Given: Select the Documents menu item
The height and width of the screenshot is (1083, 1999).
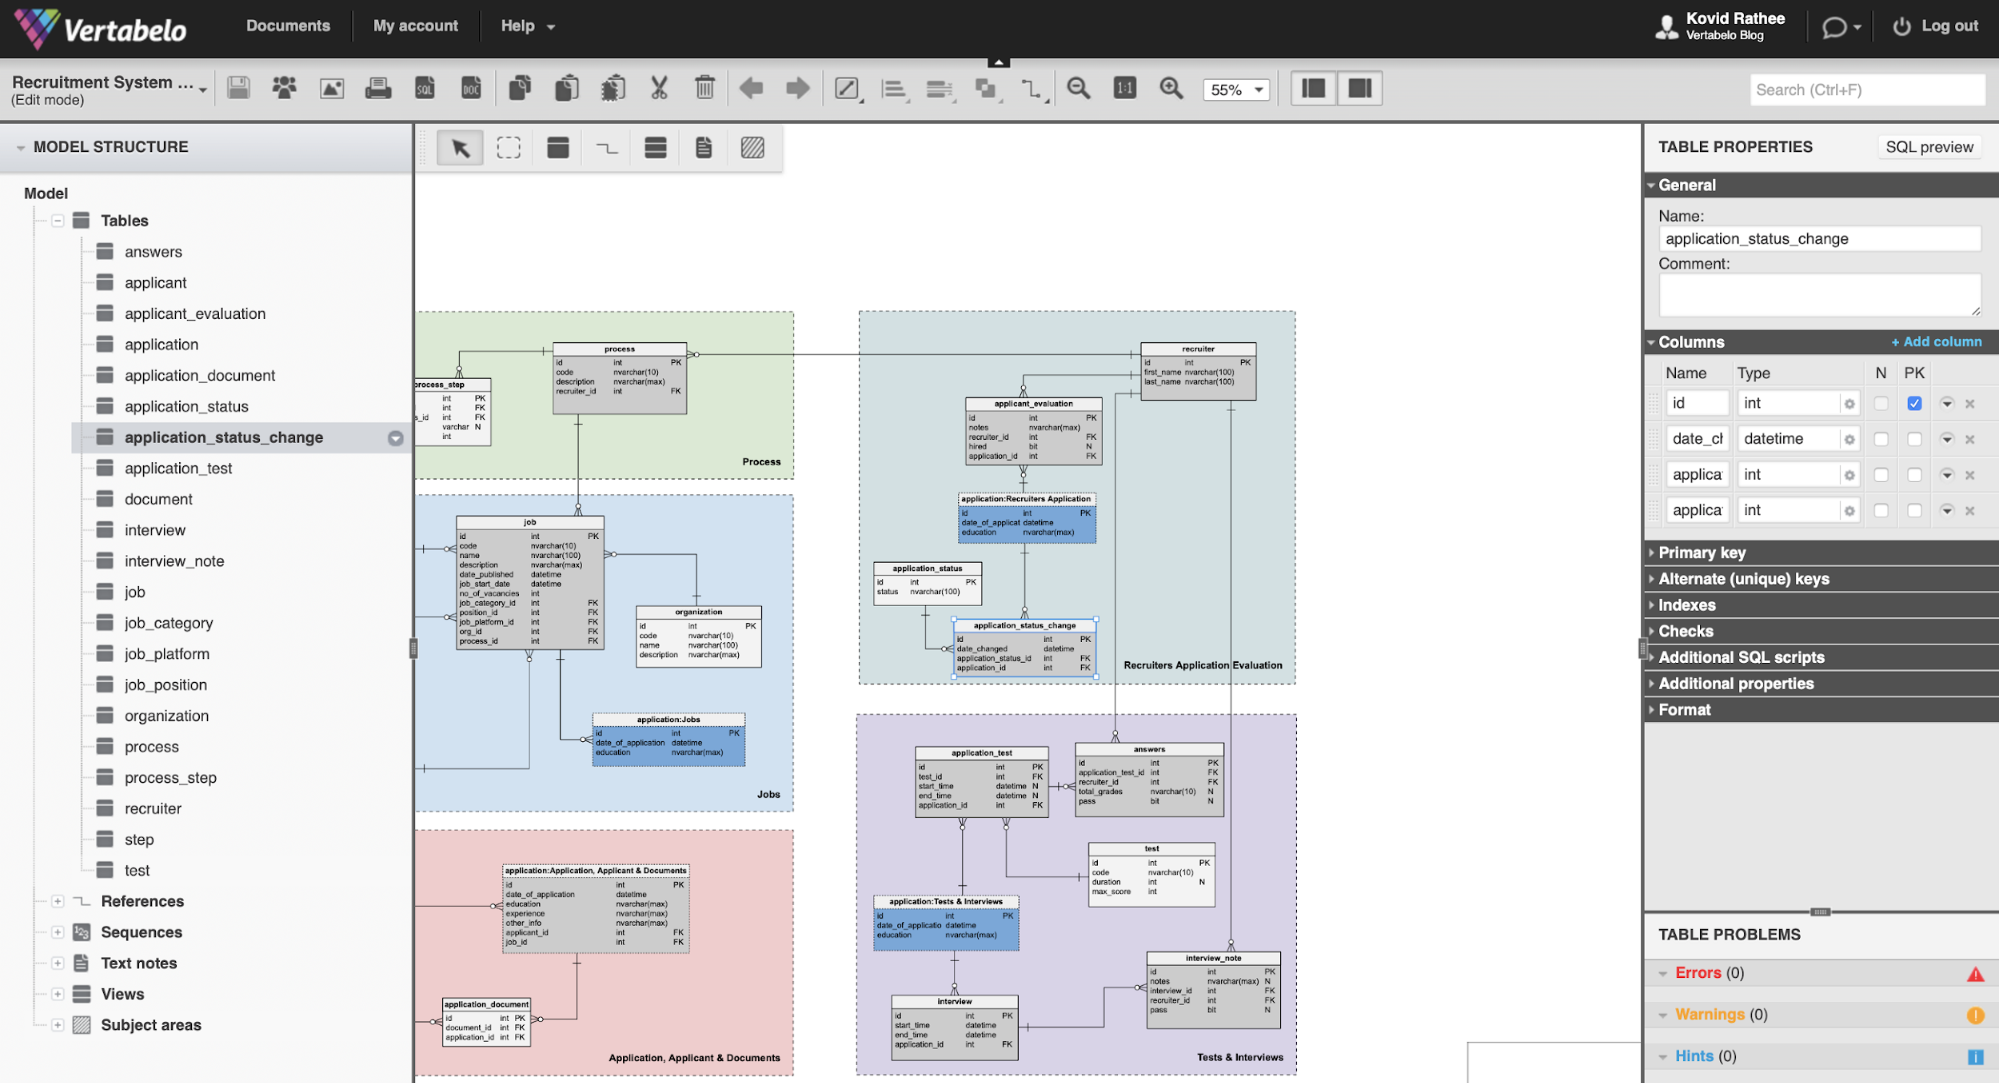Looking at the screenshot, I should click(285, 25).
